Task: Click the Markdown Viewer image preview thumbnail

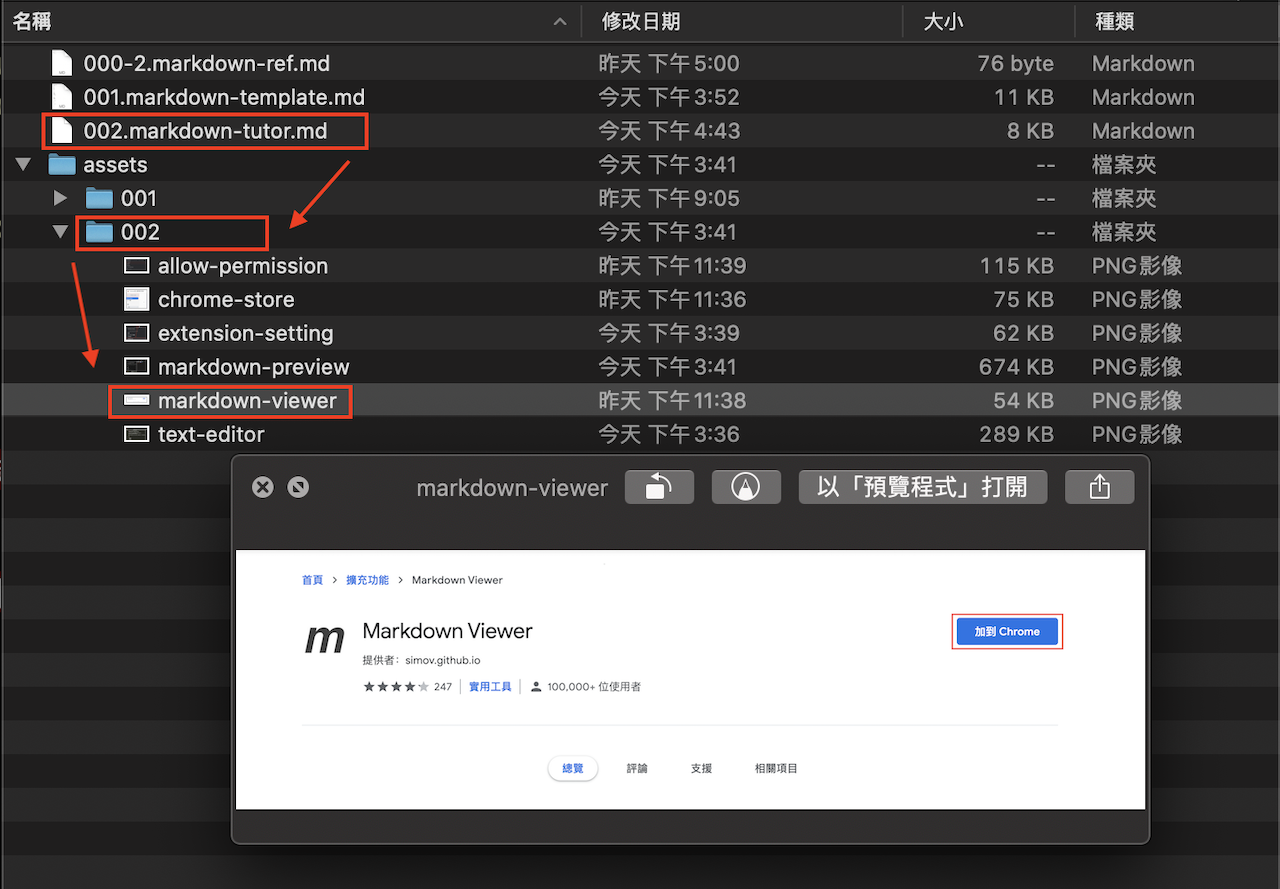Action: tap(690, 679)
